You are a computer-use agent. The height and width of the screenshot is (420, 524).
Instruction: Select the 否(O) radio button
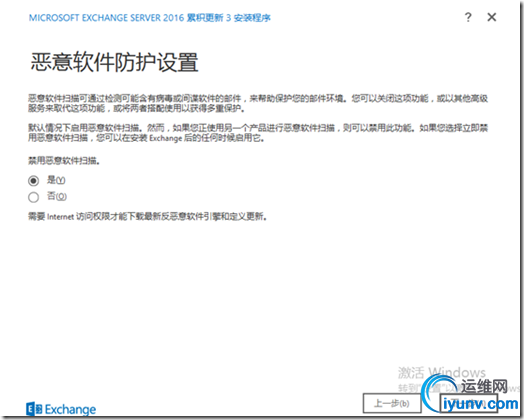click(x=33, y=197)
